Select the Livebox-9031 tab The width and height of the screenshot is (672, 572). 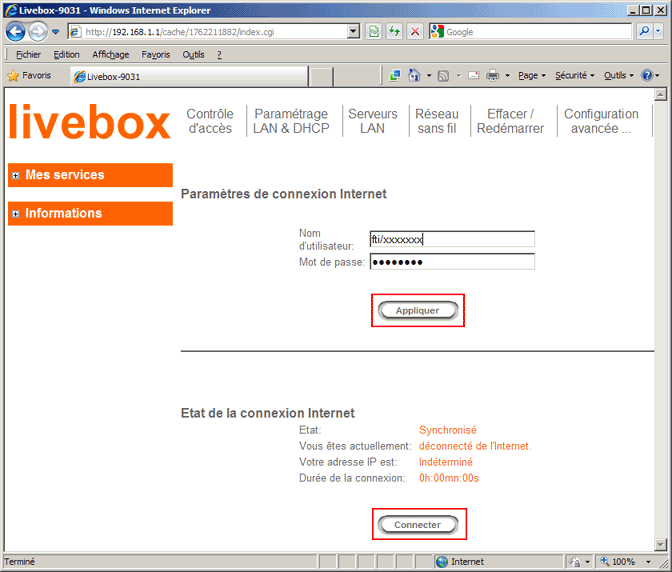click(189, 76)
